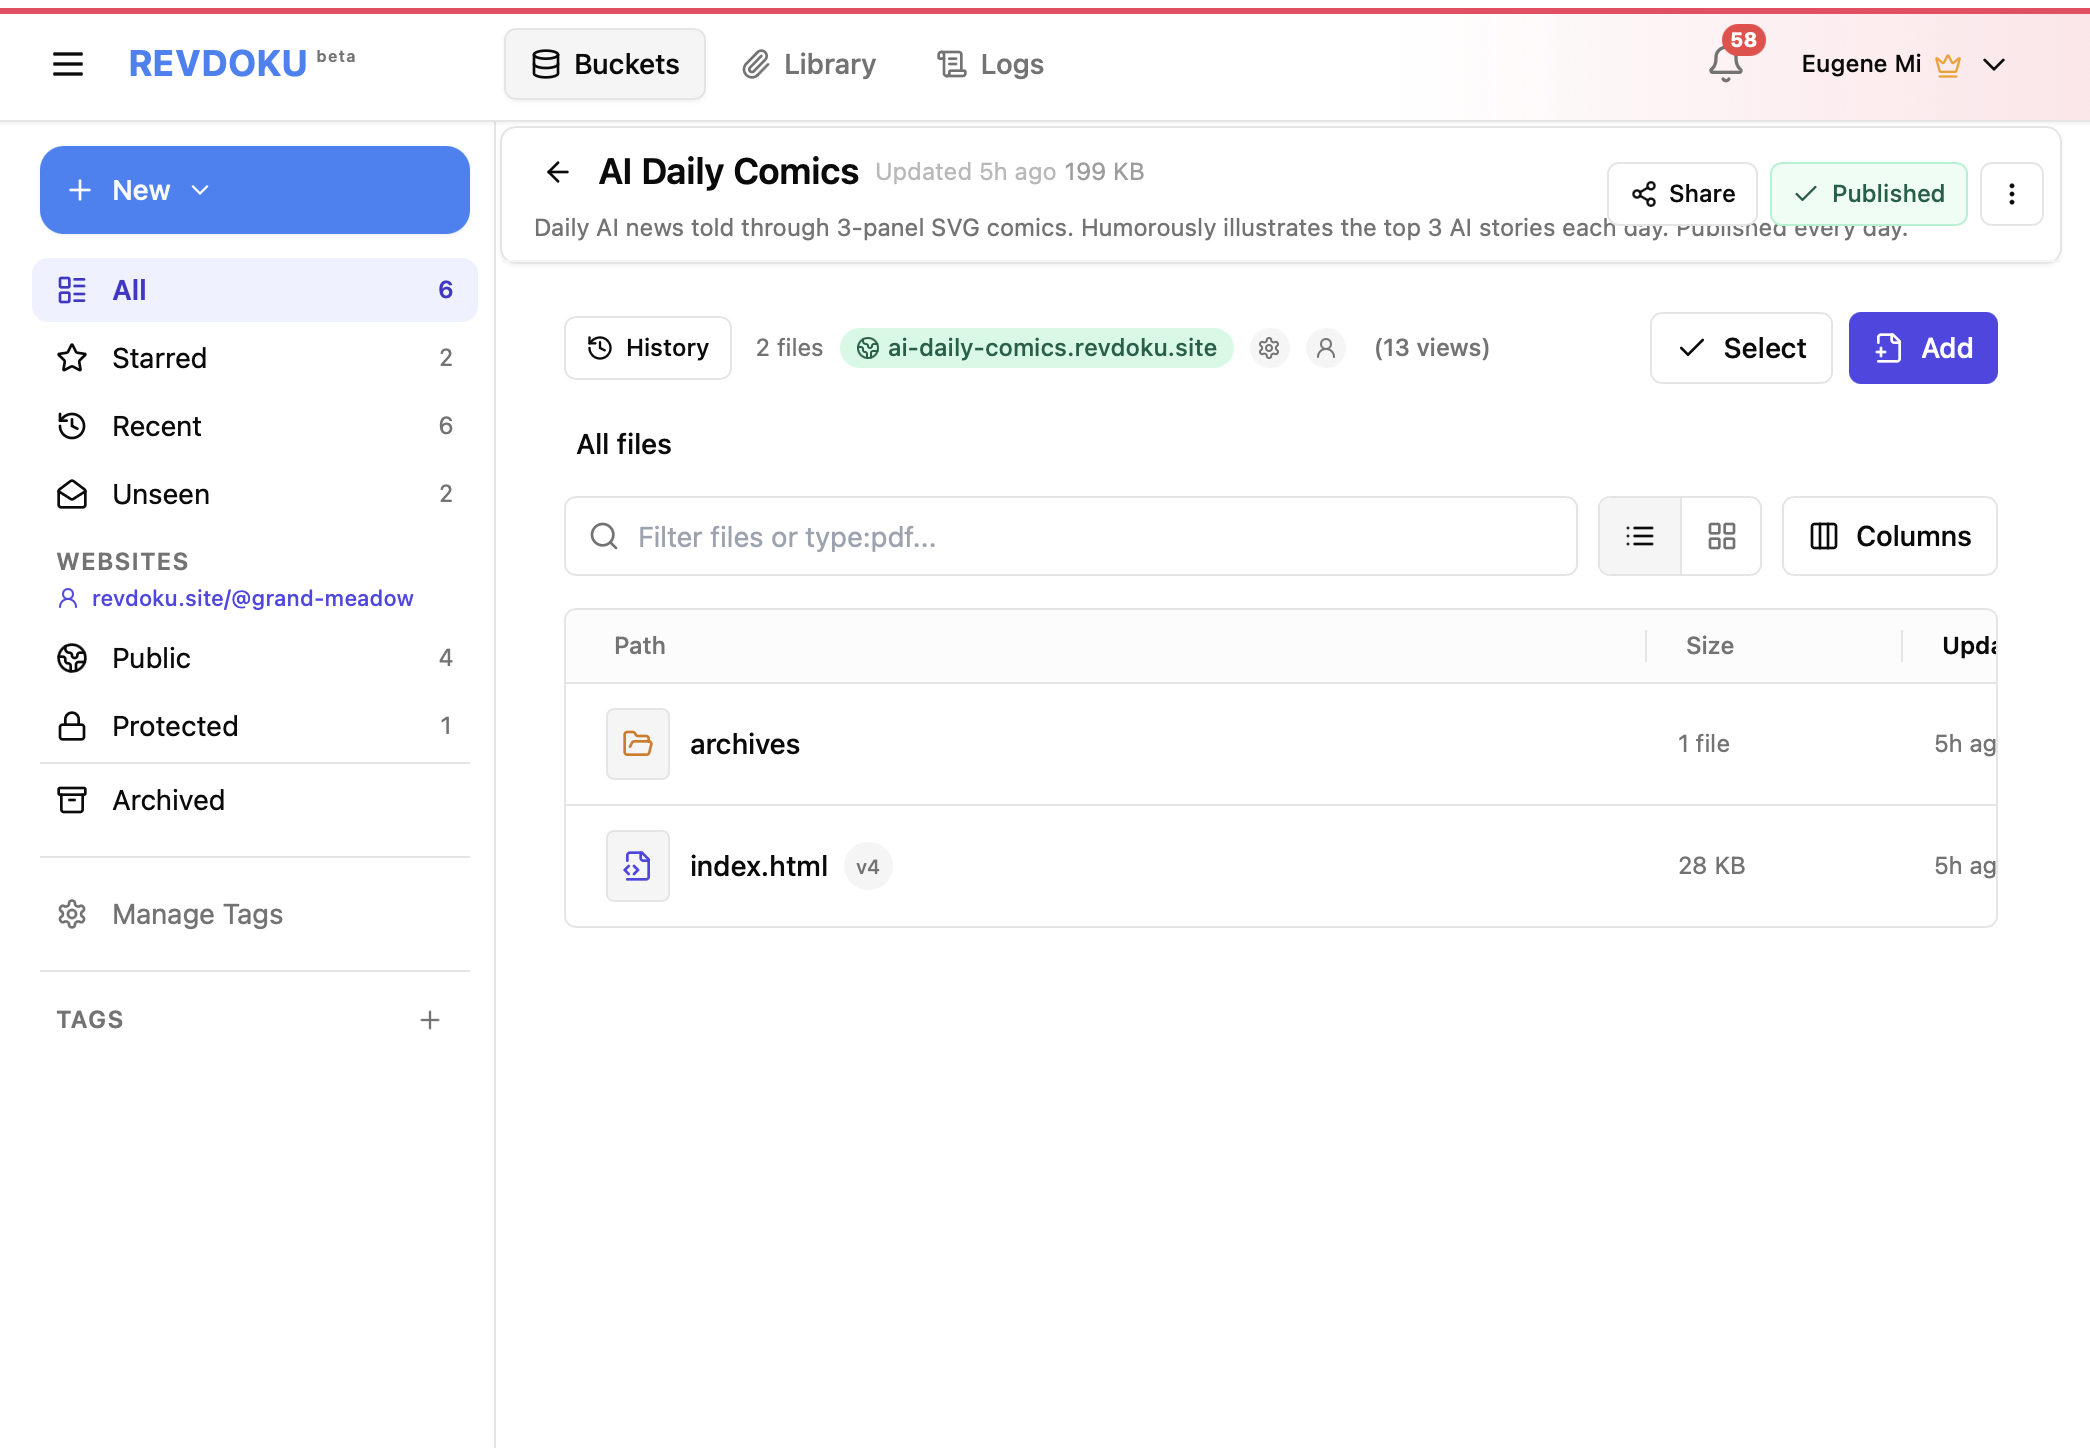2090x1448 pixels.
Task: Click the REVDOKU logo
Action: coord(218,64)
